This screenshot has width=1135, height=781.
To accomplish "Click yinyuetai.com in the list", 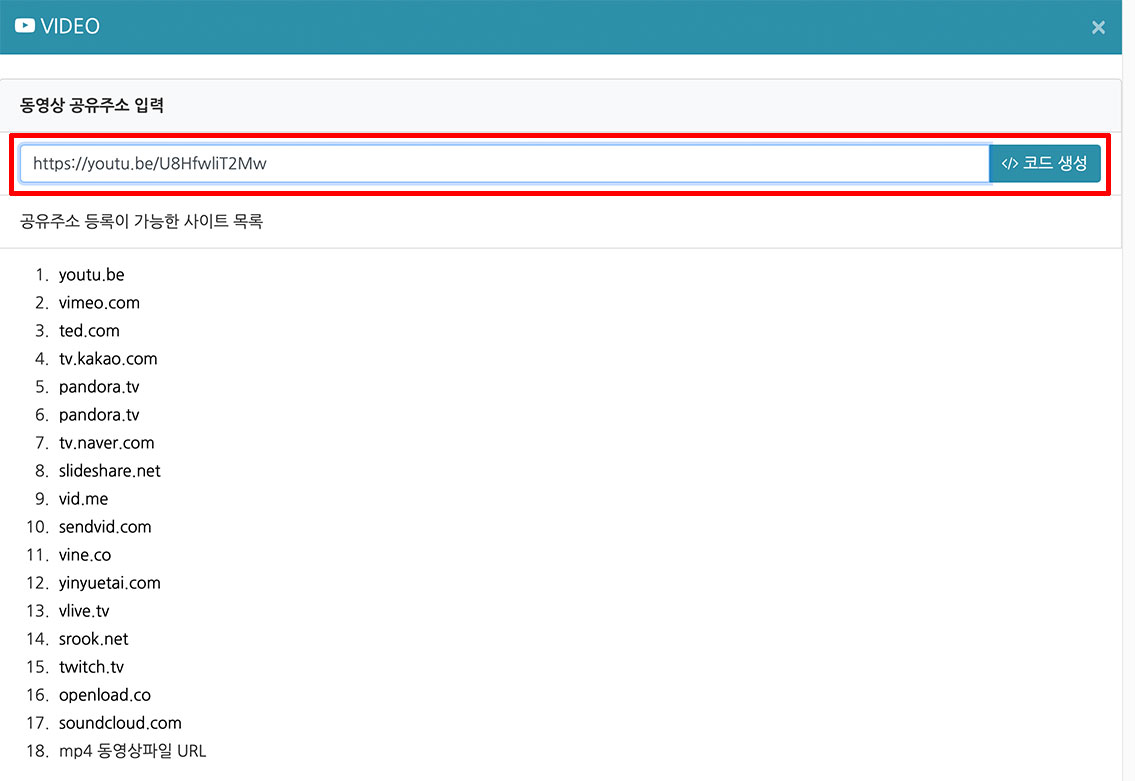I will tap(109, 583).
